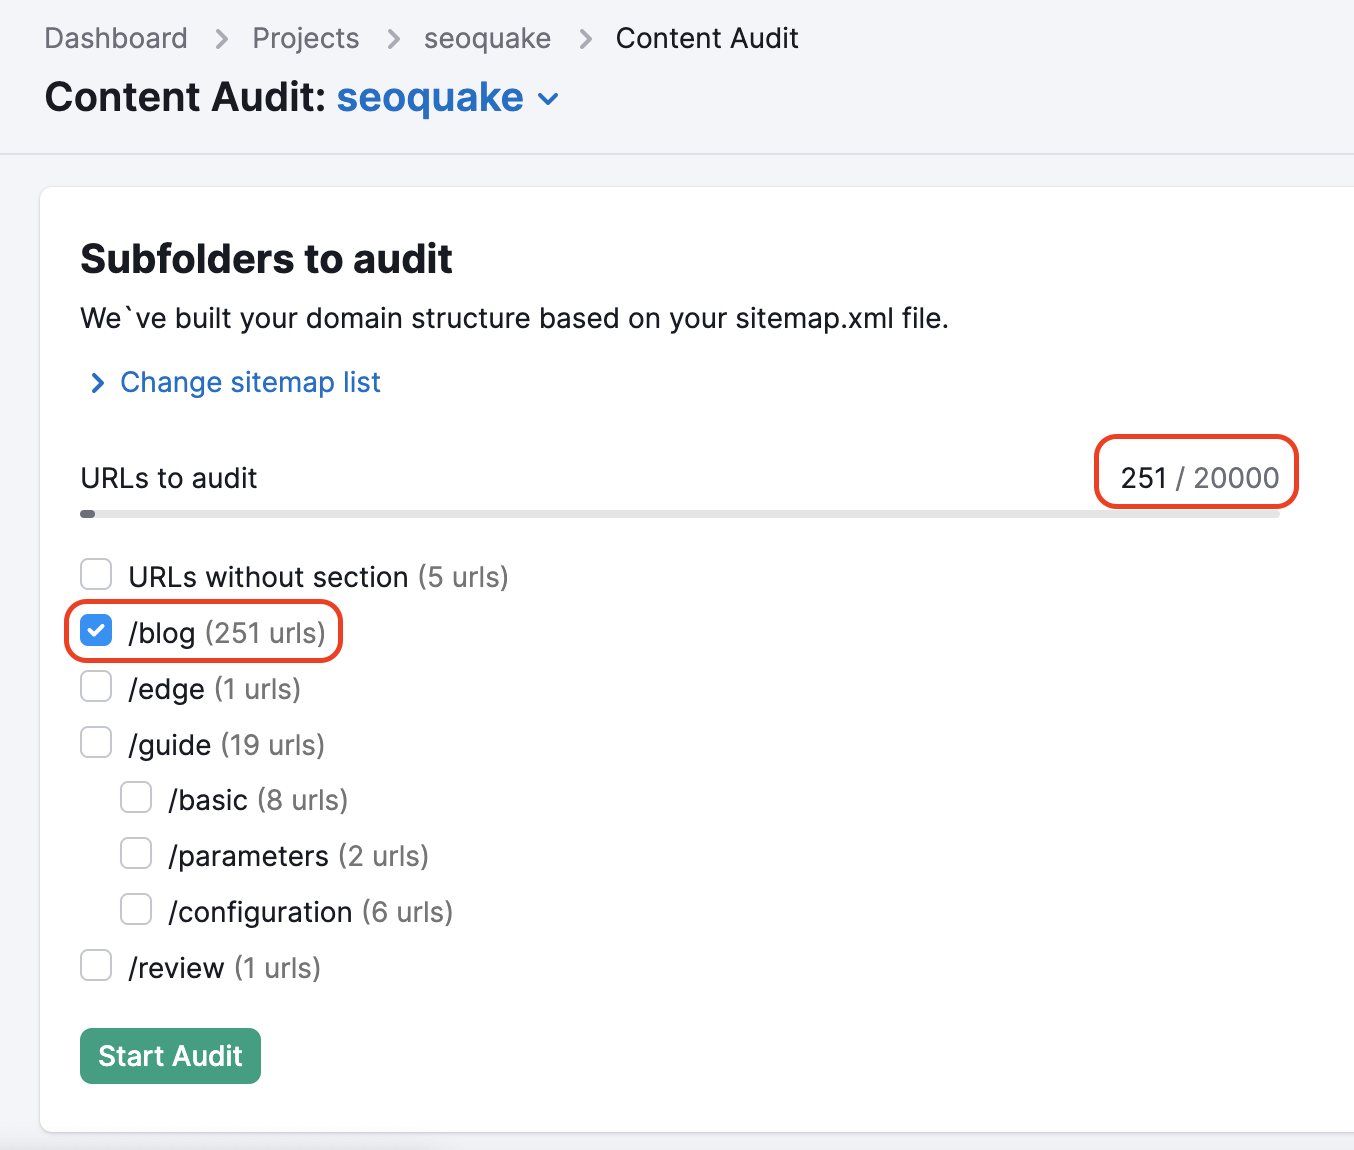This screenshot has height=1150, width=1354.
Task: Click the URLs to audit label
Action: (169, 478)
